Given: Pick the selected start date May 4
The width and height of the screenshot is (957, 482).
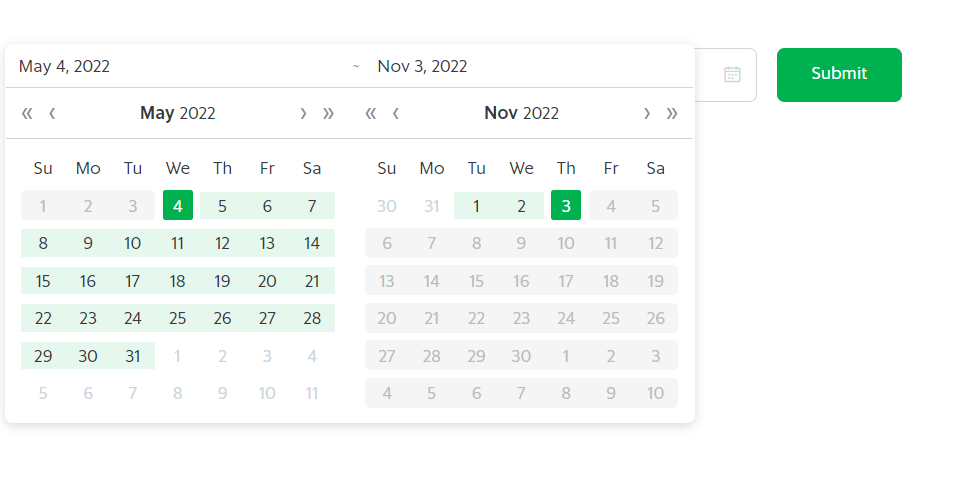Looking at the screenshot, I should click(x=178, y=206).
